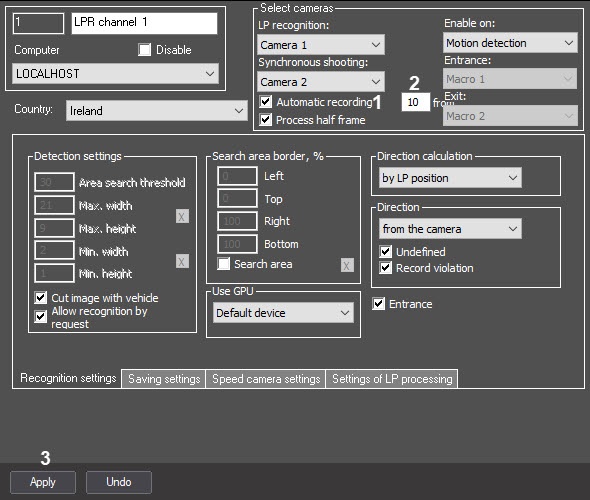The height and width of the screenshot is (500, 590).
Task: Open the Direction calculation by LP position dropdown
Action: [x=450, y=178]
